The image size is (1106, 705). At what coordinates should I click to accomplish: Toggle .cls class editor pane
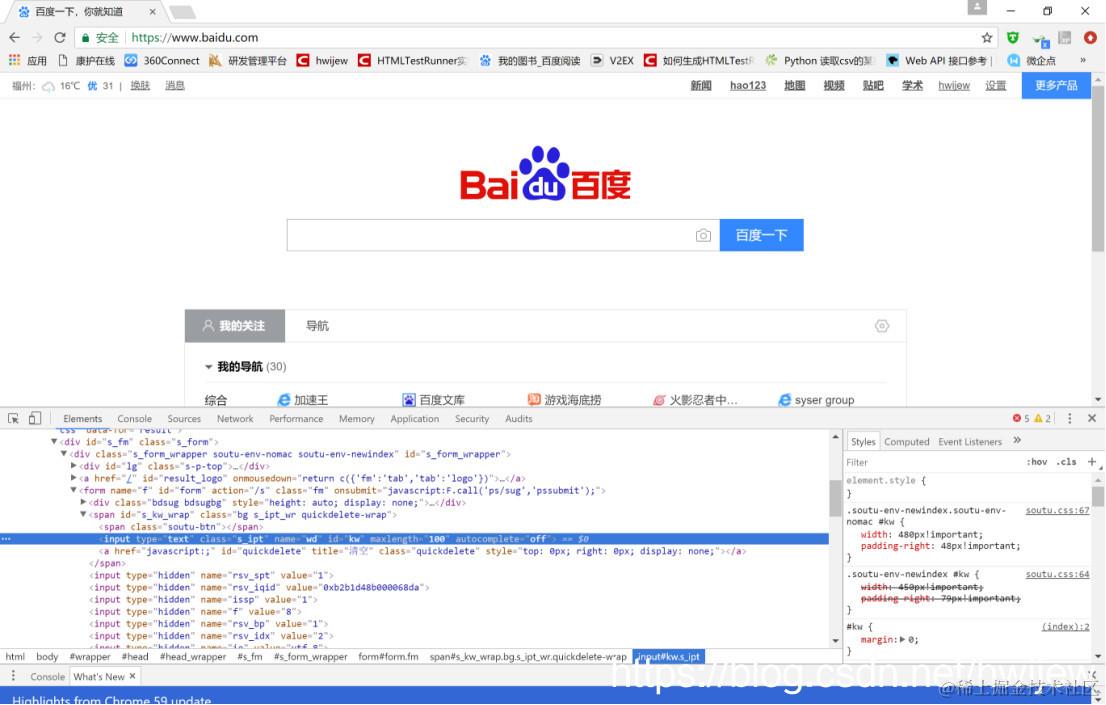click(x=1066, y=460)
